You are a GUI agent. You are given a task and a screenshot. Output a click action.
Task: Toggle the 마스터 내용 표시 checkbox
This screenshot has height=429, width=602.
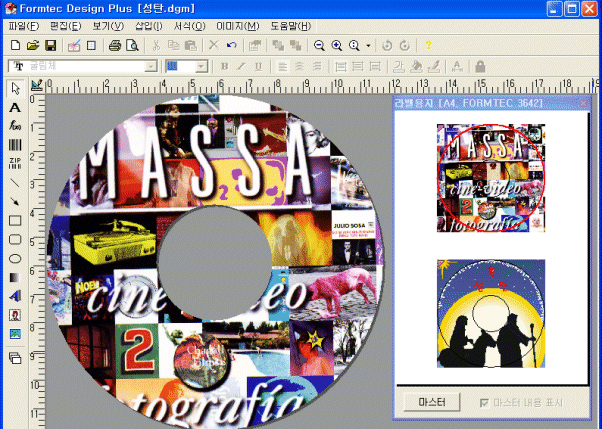coord(484,402)
